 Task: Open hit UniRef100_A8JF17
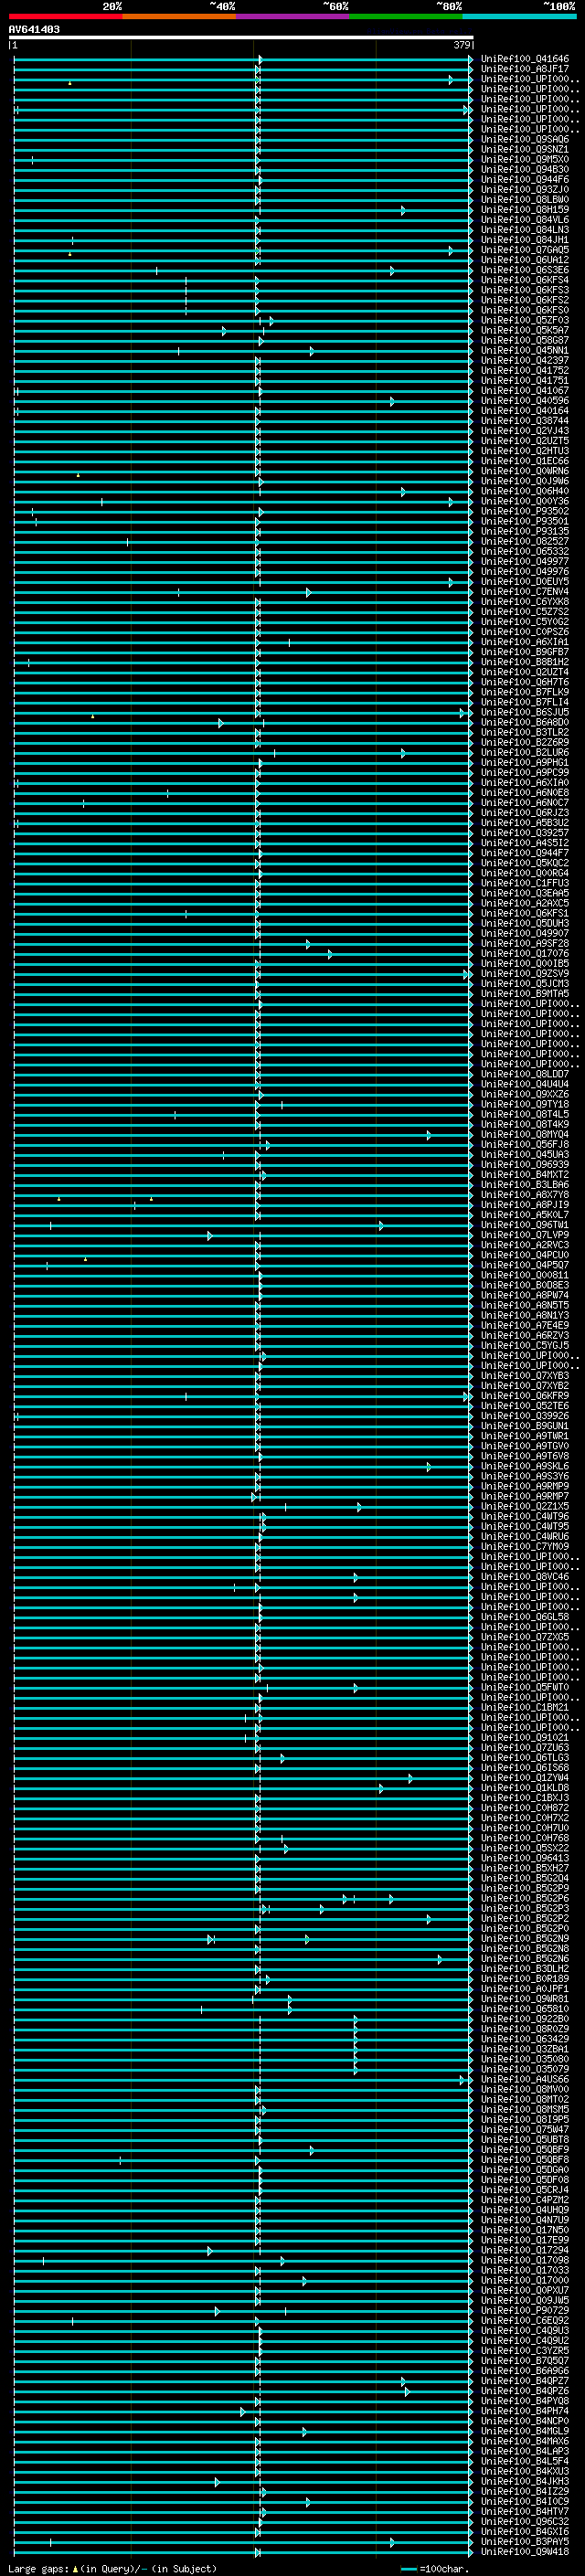525,69
